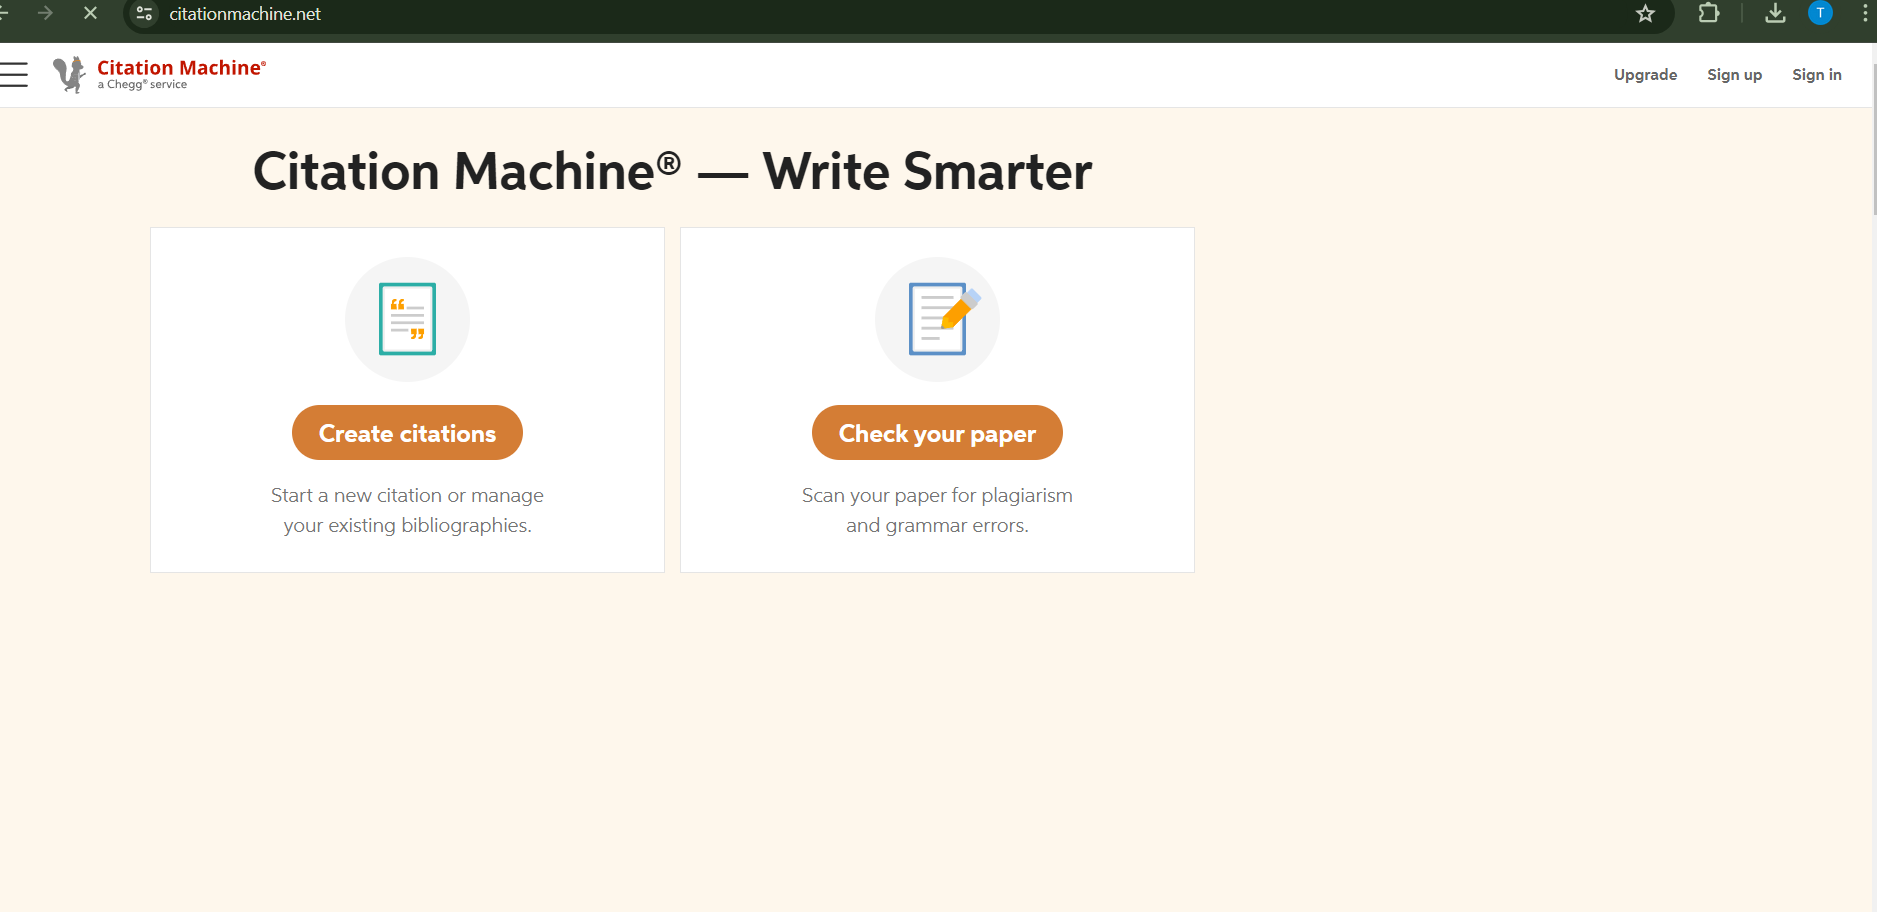Click the Sign up navigation link

(x=1734, y=75)
